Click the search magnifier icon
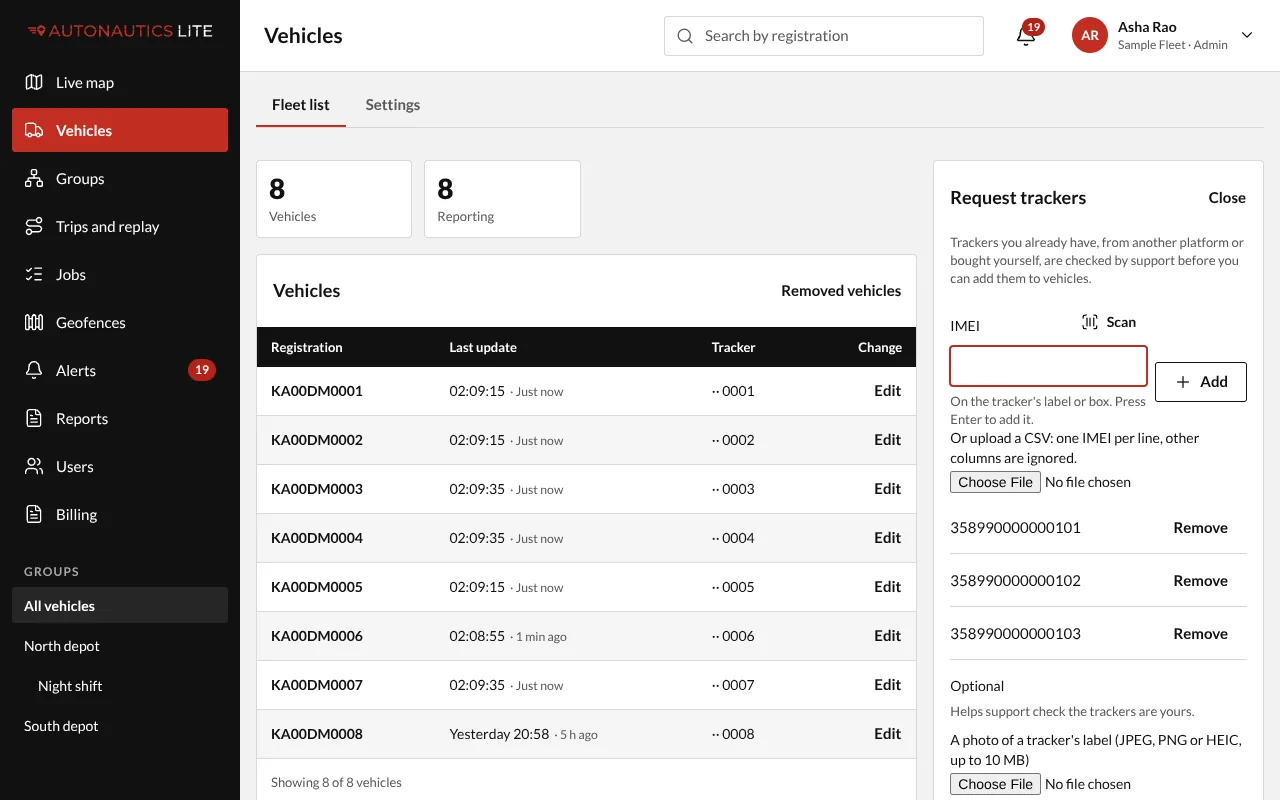This screenshot has height=800, width=1280. (685, 36)
